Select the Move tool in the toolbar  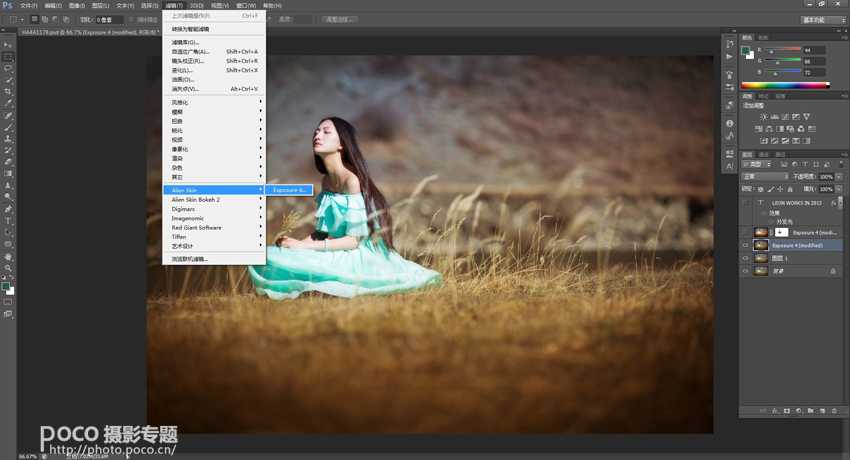pyautogui.click(x=8, y=45)
